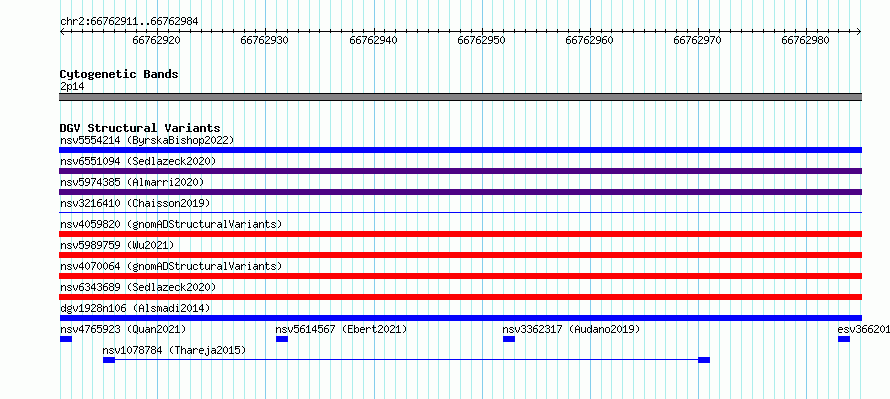Screen dimensions: 890x399
Task: Open variant label nsv1078784 (Thareja2015)
Action: coord(174,351)
